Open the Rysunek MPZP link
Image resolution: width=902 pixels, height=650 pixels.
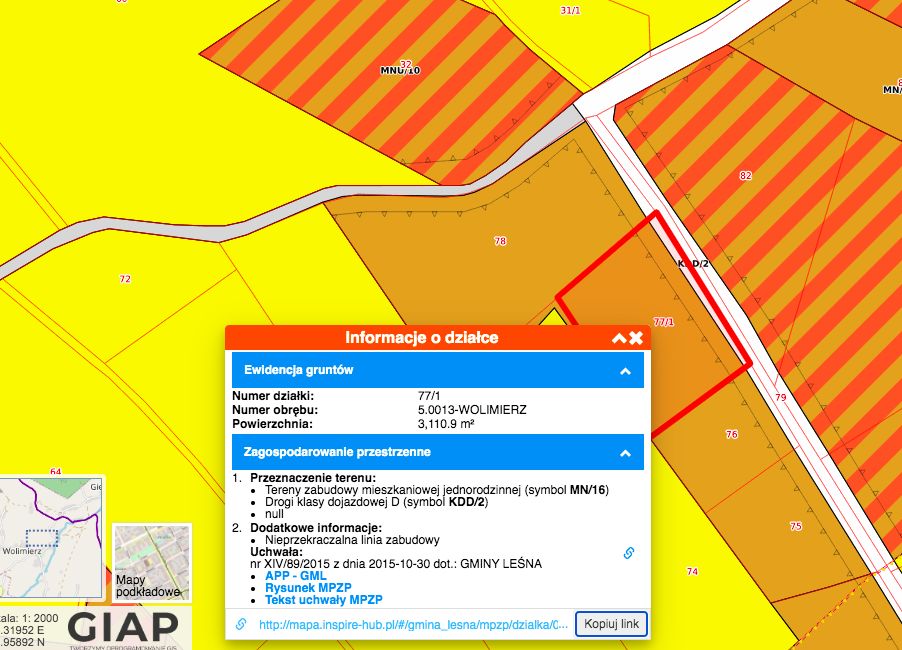click(x=308, y=588)
